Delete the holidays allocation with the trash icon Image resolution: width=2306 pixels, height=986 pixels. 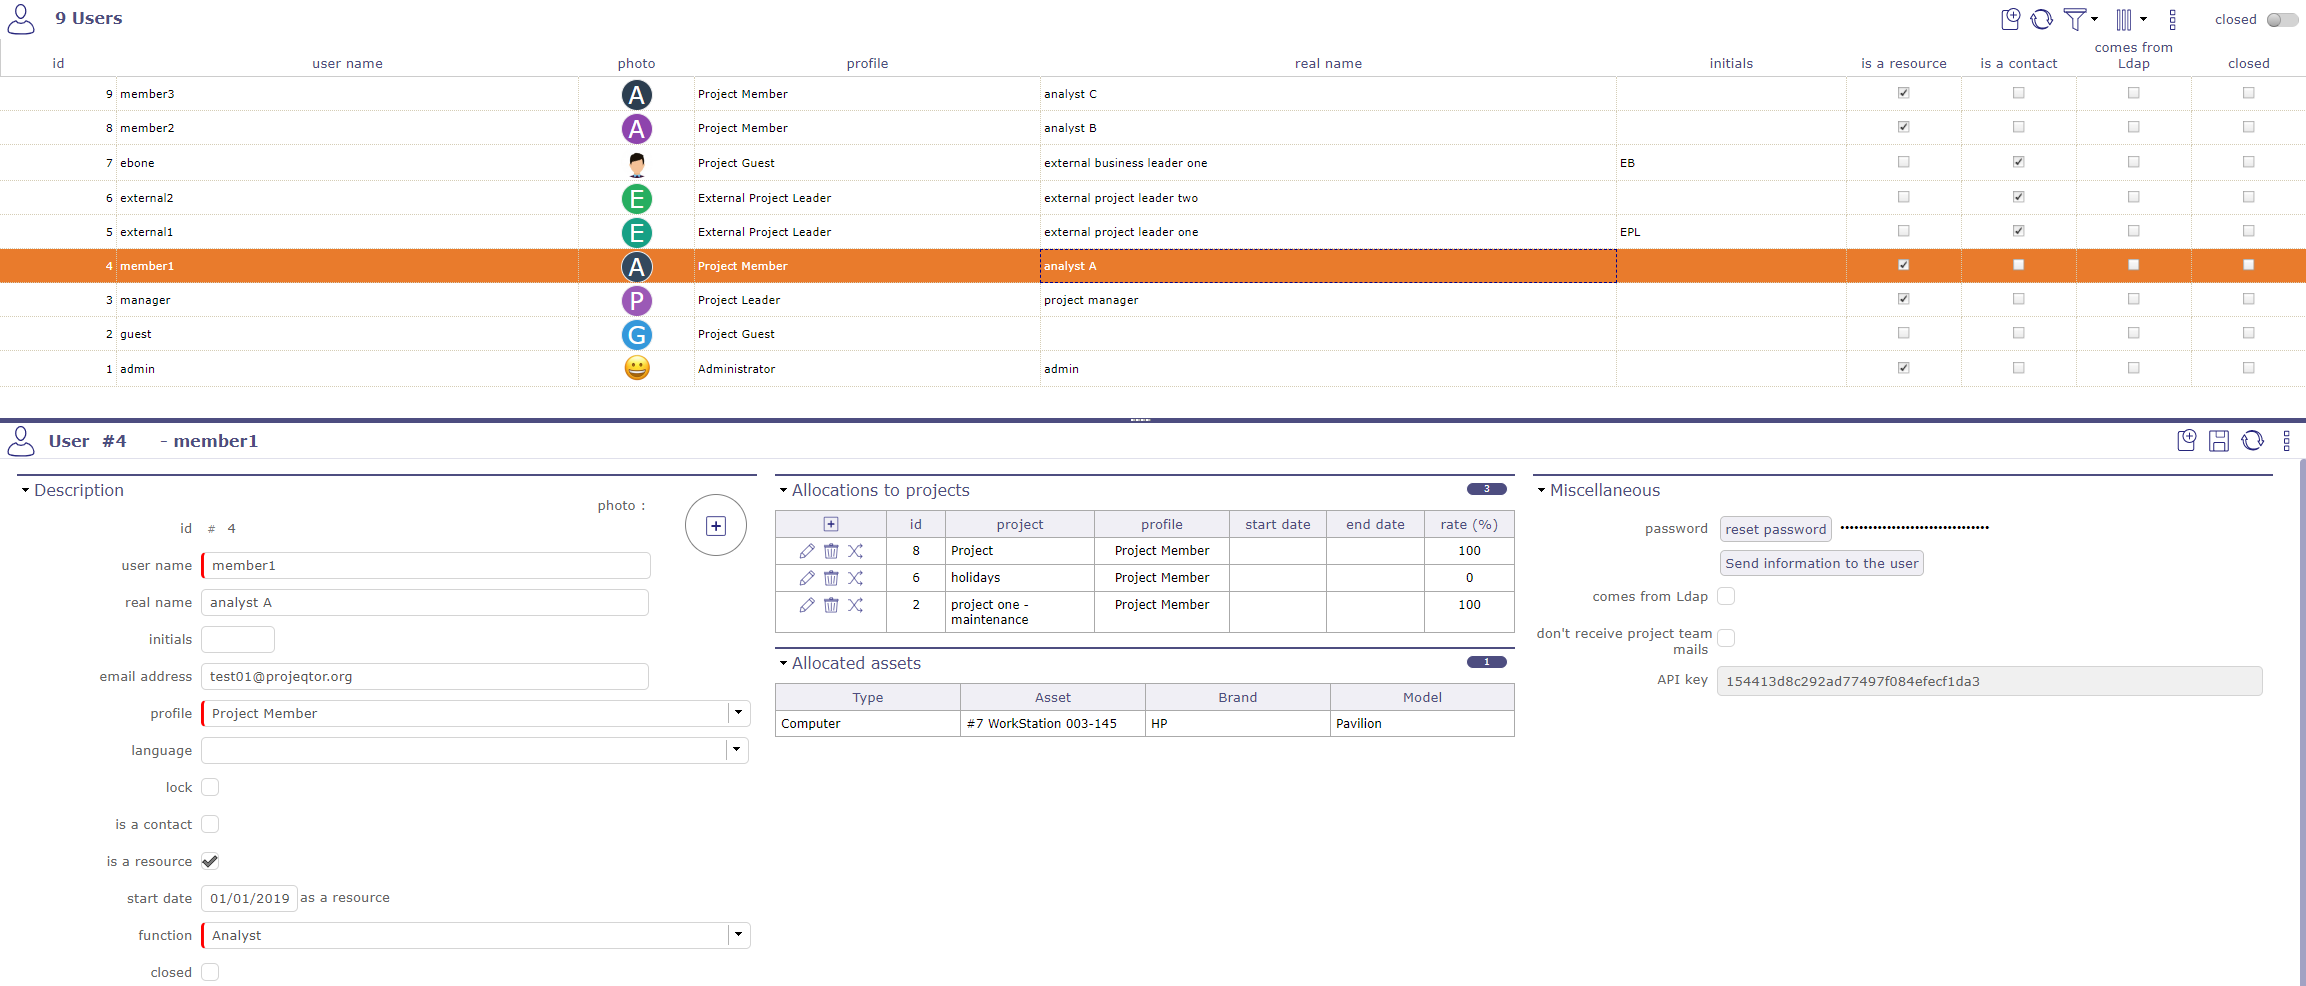pyautogui.click(x=830, y=578)
